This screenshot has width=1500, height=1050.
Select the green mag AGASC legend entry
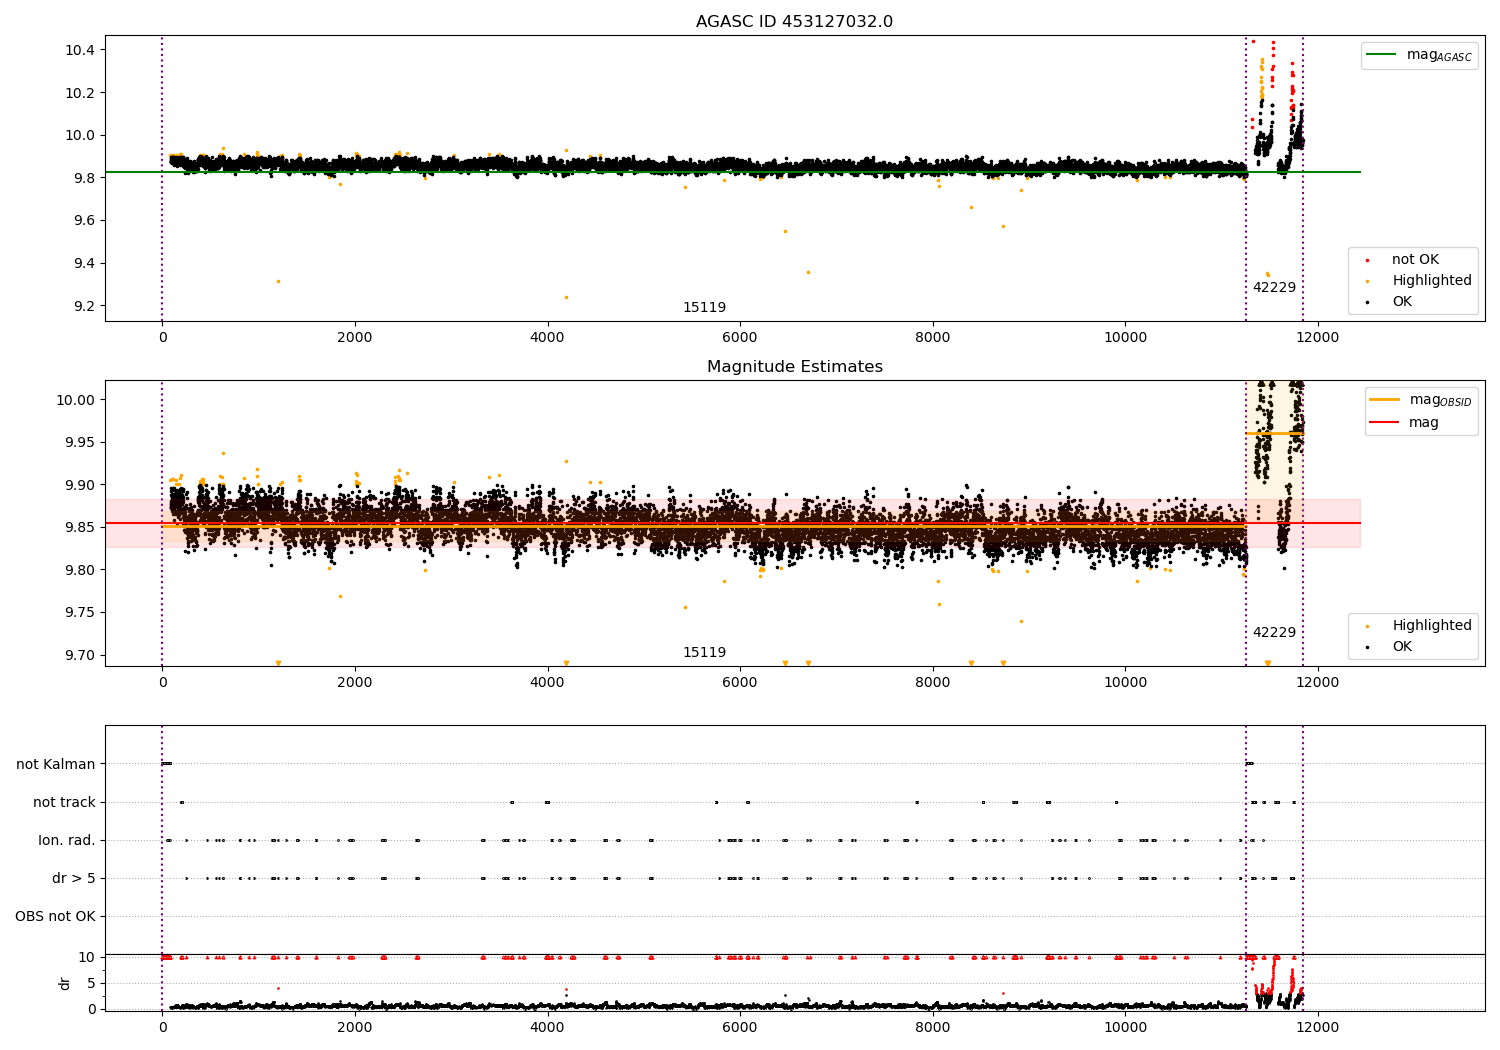point(1419,55)
